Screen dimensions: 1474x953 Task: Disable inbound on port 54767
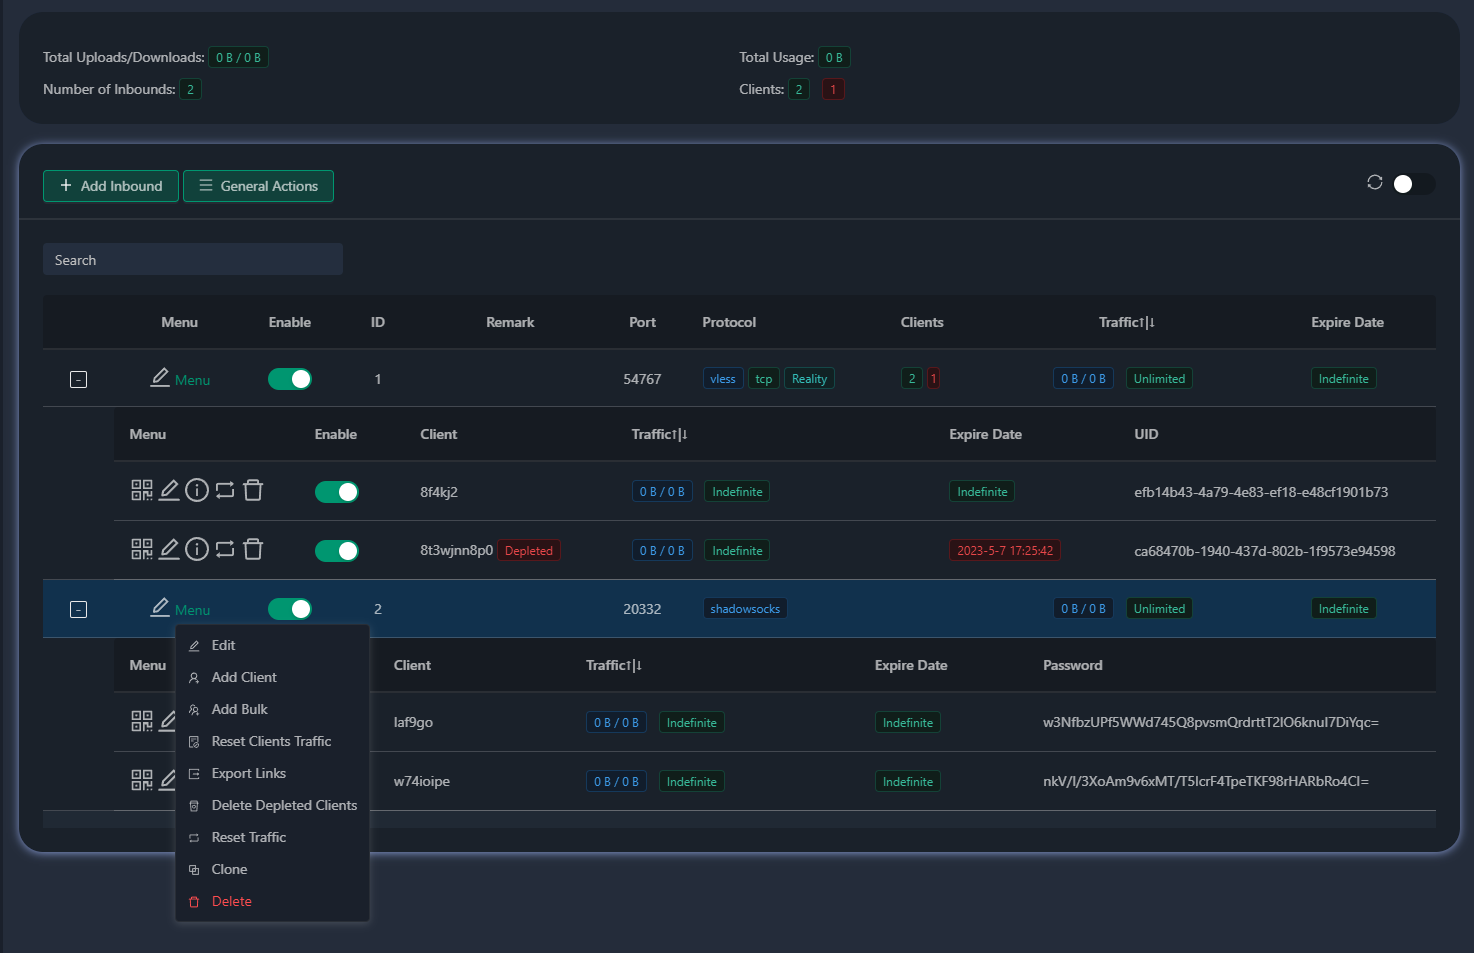click(x=290, y=379)
